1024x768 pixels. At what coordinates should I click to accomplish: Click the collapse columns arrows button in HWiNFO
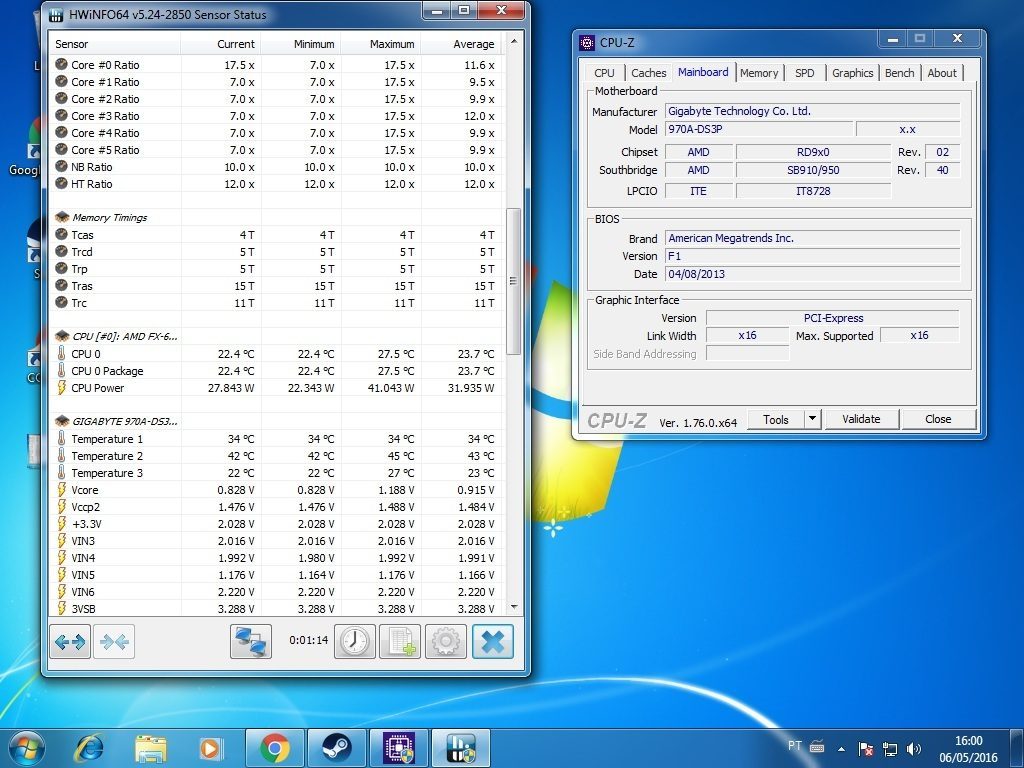(x=114, y=641)
